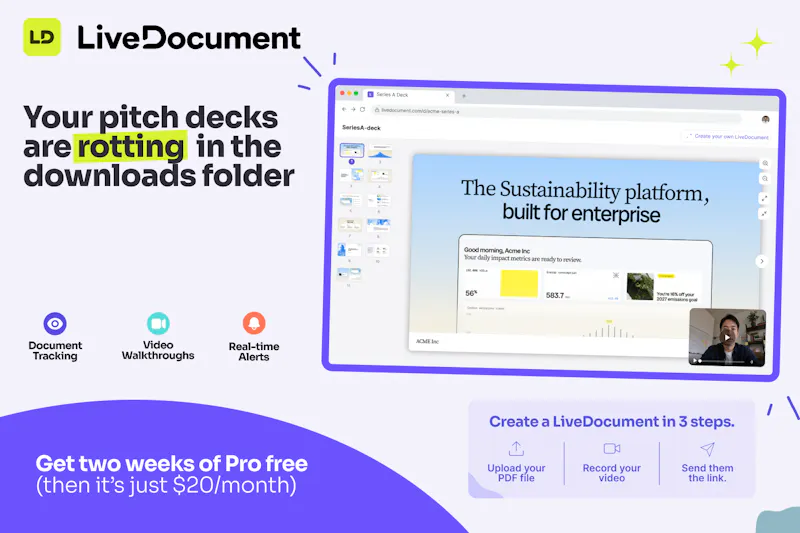Screen dimensions: 800x533
Task: Click the teal video camera Walkthroughs icon
Action: pos(158,323)
